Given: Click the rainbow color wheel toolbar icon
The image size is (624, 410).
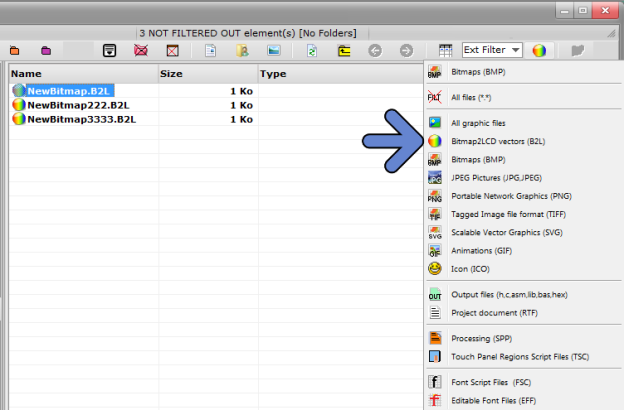Looking at the screenshot, I should 539,50.
